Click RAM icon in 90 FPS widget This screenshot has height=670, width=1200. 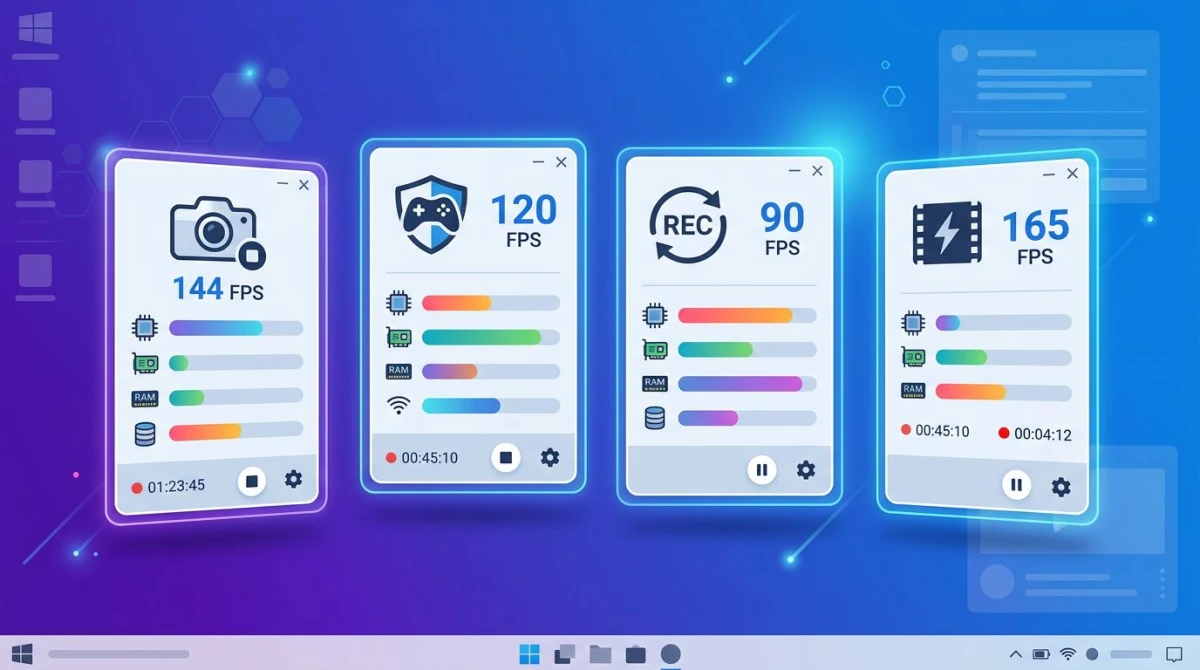tap(655, 383)
